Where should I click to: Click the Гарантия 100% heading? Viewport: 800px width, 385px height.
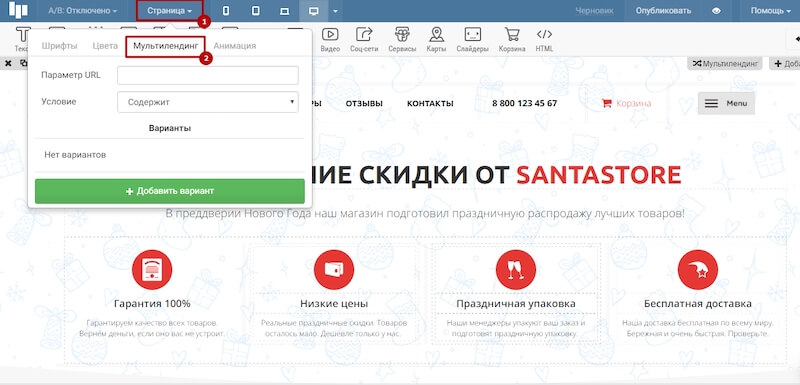(x=152, y=304)
